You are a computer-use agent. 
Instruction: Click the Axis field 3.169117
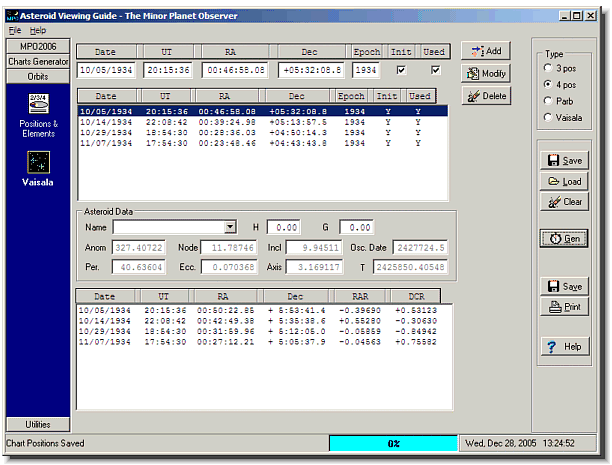314,267
